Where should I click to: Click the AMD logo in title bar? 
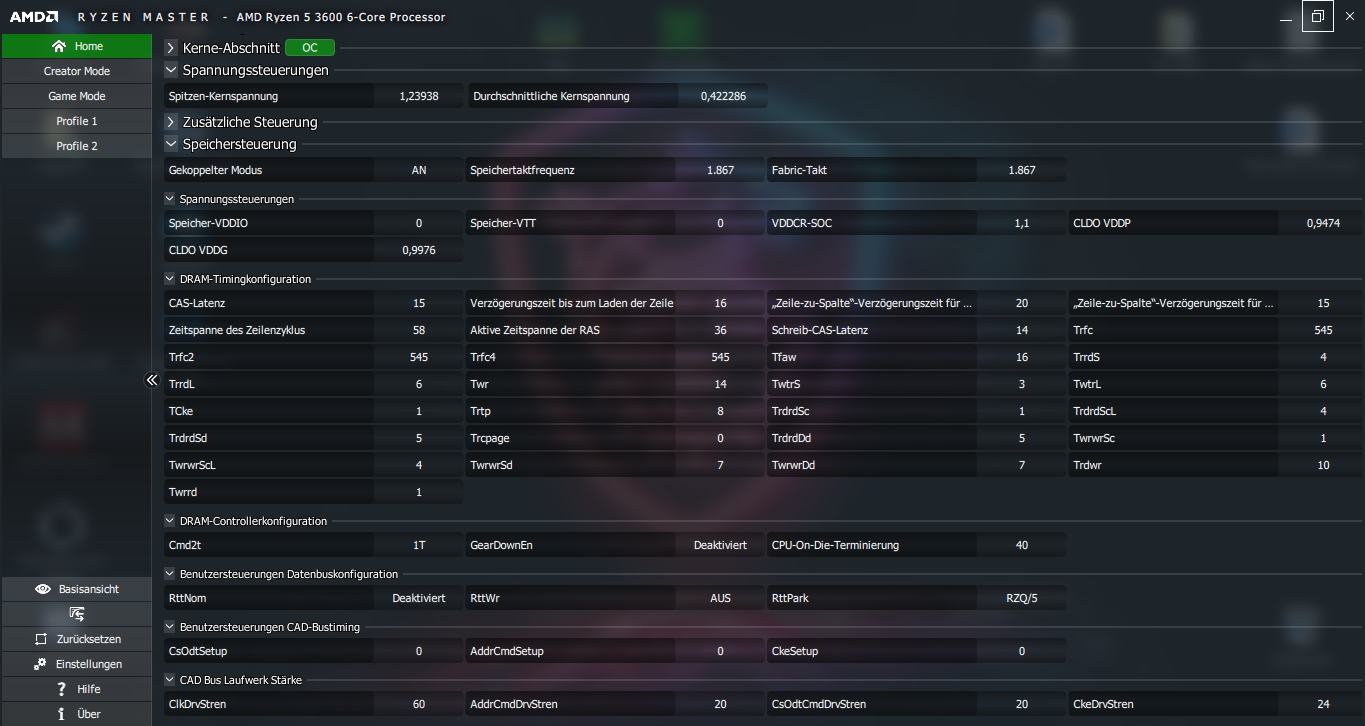34,17
